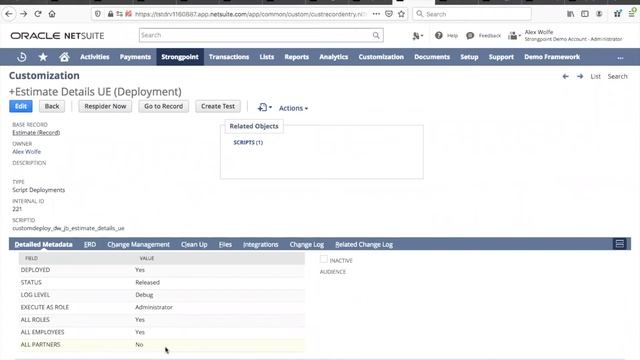Open the Analytics menu
This screenshot has width=640, height=360.
point(333,57)
